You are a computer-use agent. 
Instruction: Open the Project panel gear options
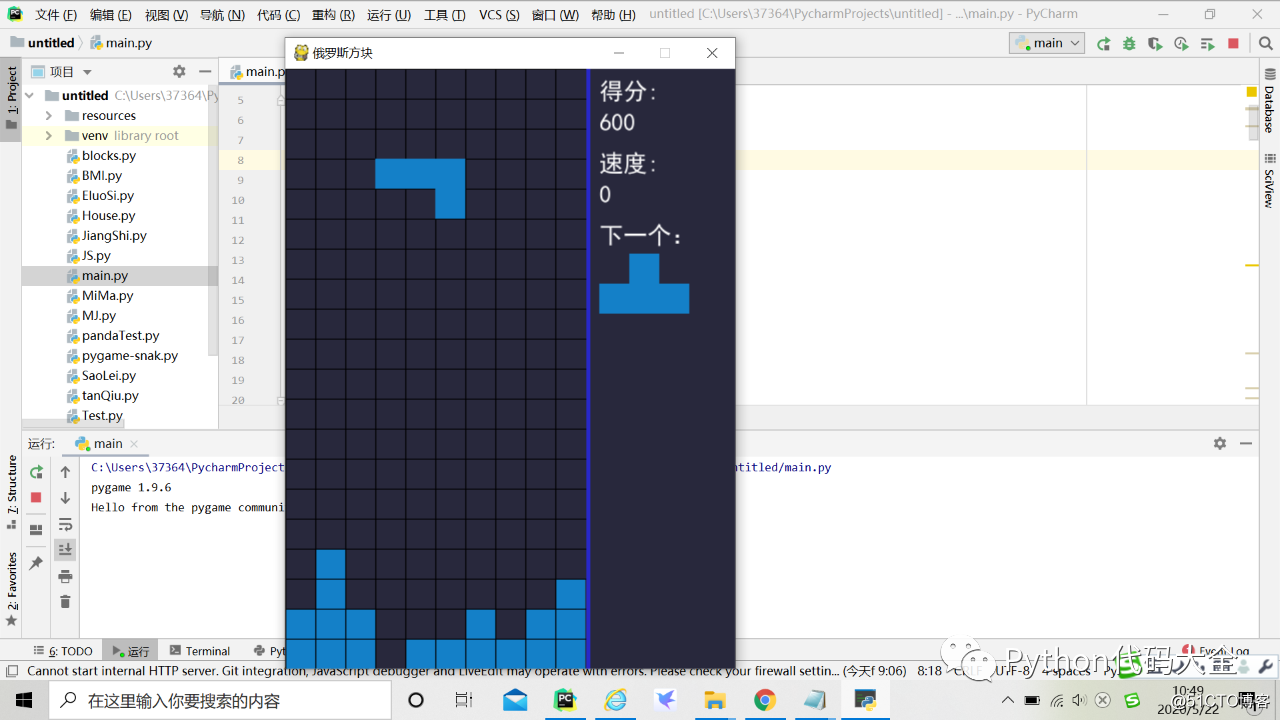[179, 71]
